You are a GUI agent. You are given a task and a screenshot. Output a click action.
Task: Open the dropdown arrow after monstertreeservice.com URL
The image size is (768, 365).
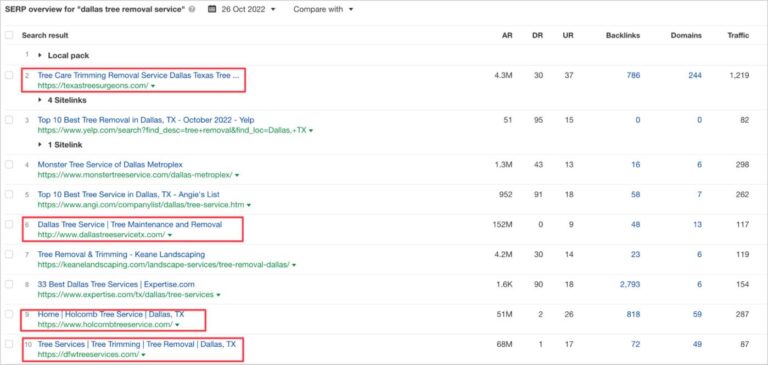click(x=237, y=175)
